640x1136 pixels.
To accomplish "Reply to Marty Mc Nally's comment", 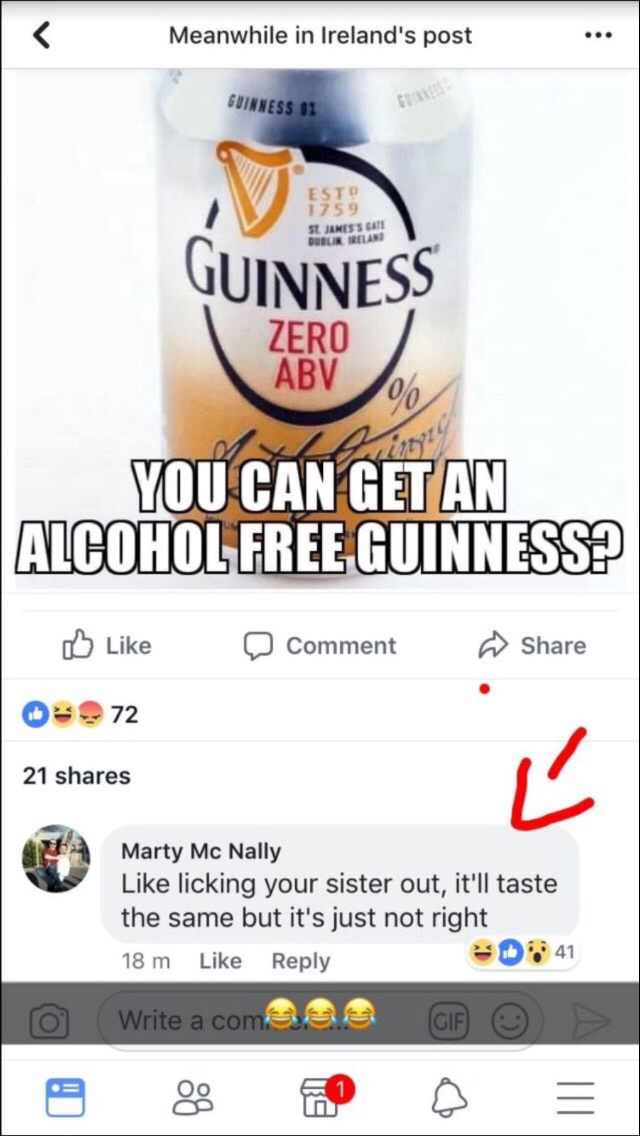I will point(301,961).
